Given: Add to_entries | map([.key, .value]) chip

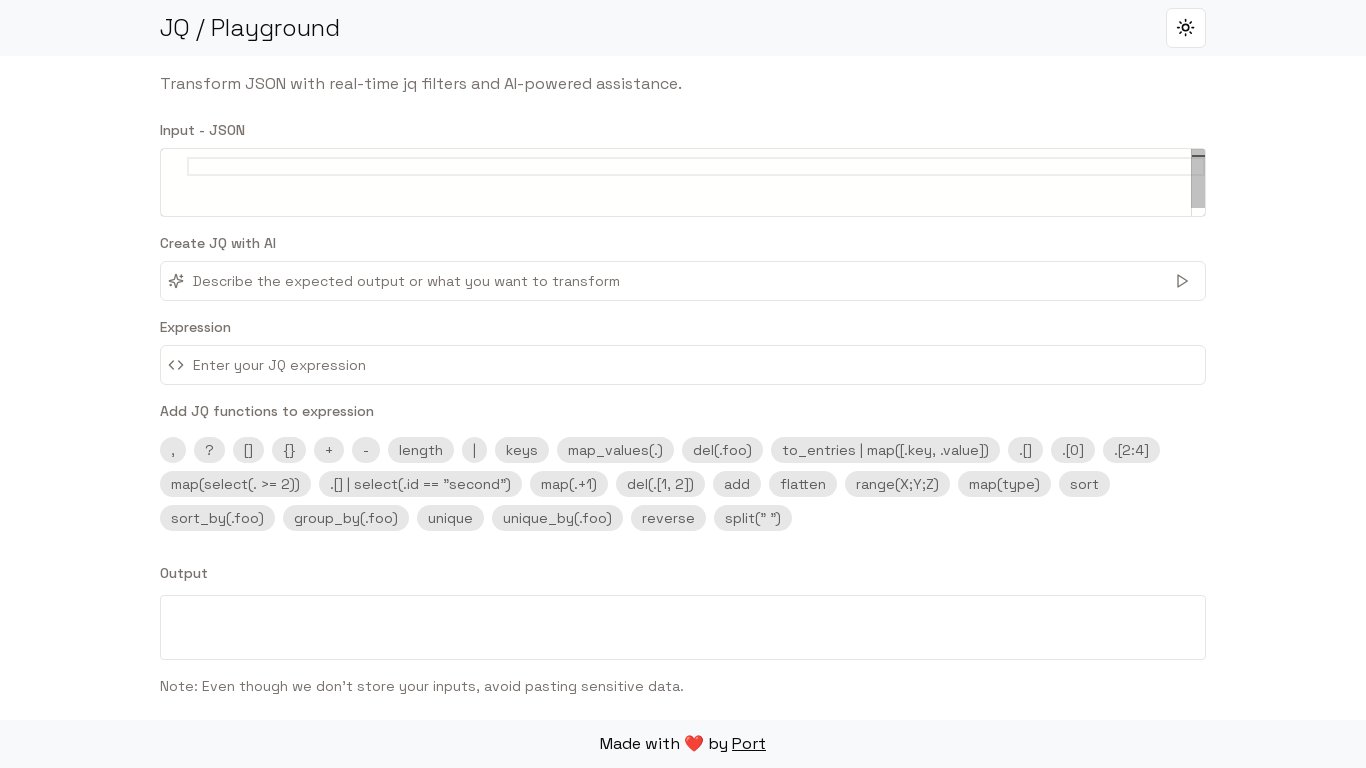Looking at the screenshot, I should [885, 450].
